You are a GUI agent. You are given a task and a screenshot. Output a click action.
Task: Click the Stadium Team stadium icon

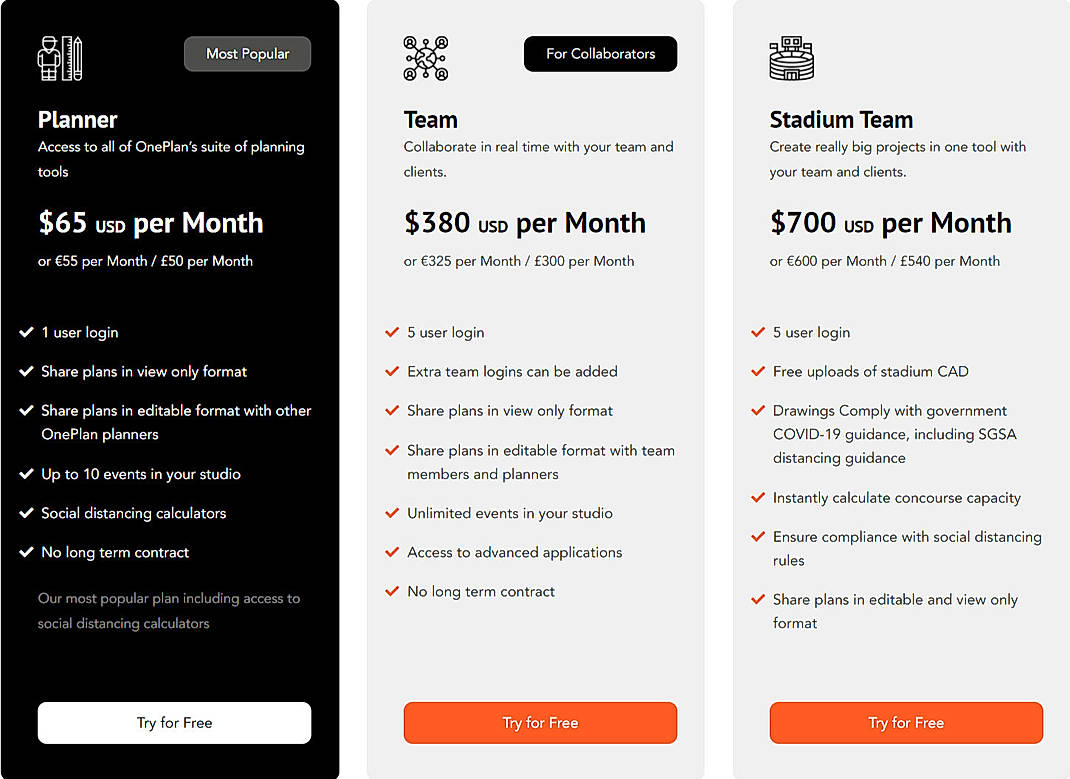point(791,58)
